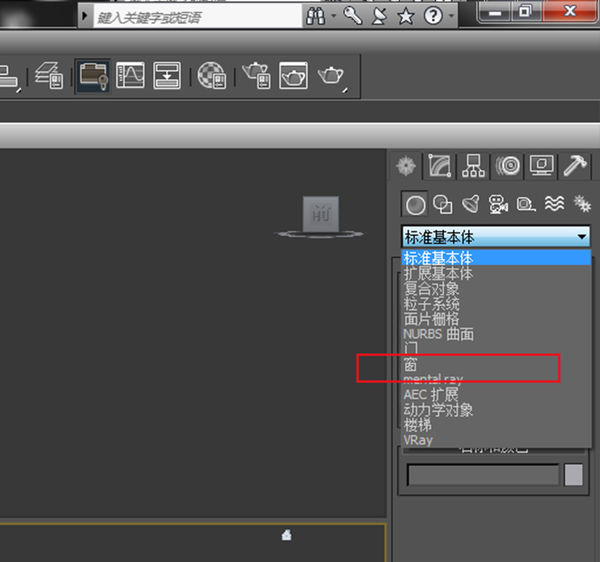Click the object name input field

coord(483,475)
